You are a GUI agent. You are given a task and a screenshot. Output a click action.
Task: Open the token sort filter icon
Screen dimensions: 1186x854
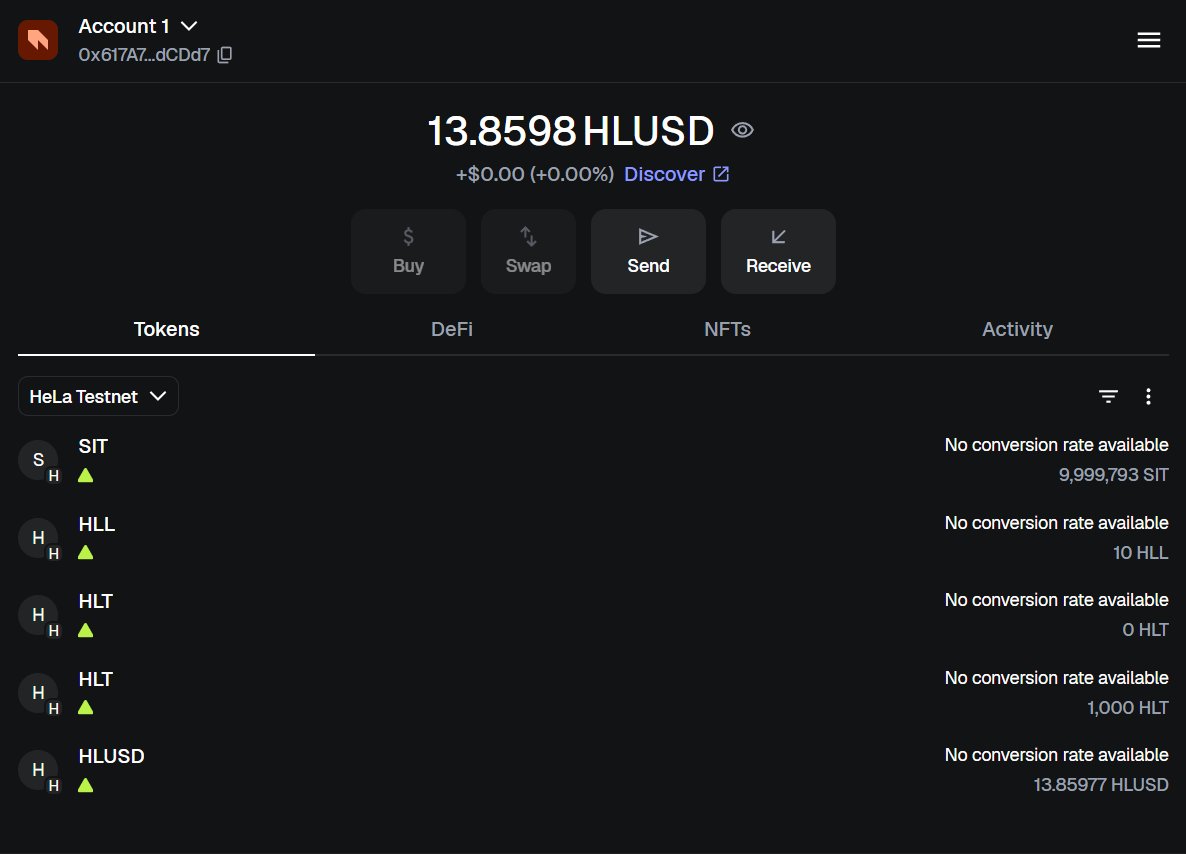[x=1108, y=396]
